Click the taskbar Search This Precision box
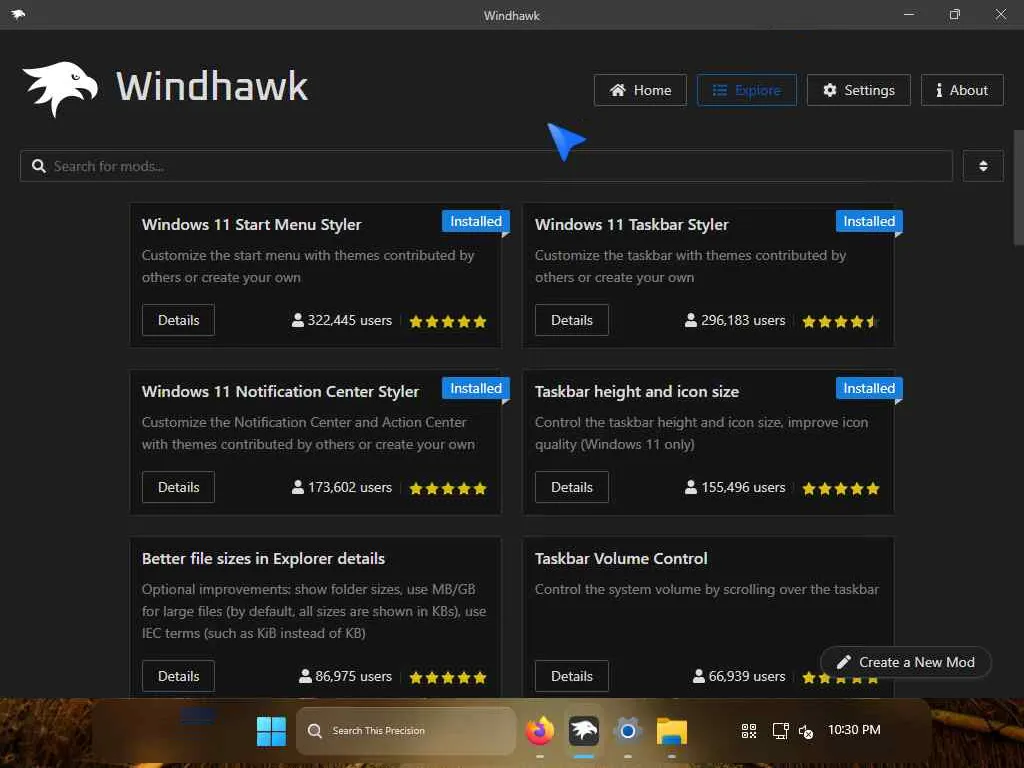Image resolution: width=1024 pixels, height=768 pixels. 406,731
